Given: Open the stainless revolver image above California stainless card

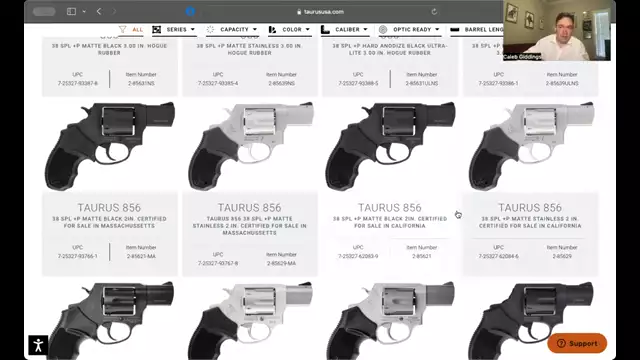Looking at the screenshot, I should pyautogui.click(x=530, y=146).
